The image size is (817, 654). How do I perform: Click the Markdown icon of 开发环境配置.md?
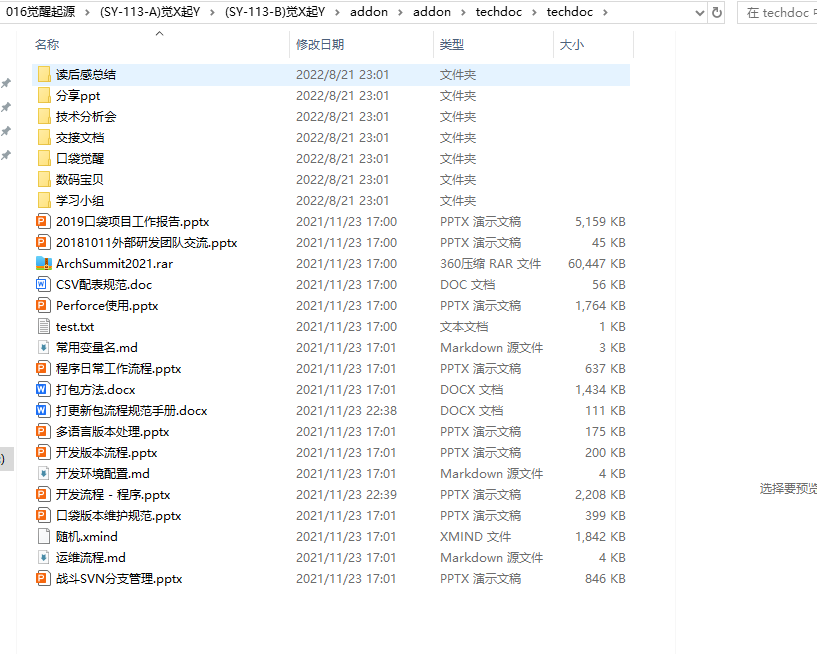tap(44, 473)
